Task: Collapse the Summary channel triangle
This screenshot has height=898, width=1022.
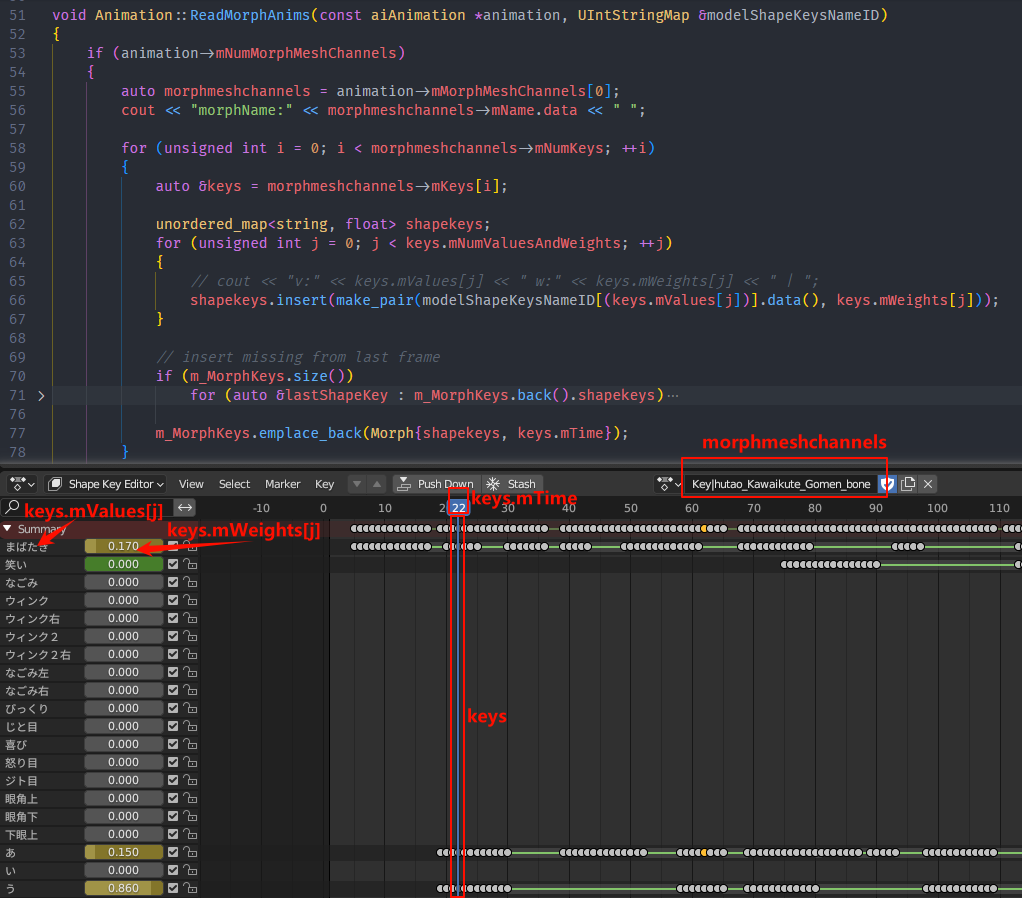Action: pos(8,528)
